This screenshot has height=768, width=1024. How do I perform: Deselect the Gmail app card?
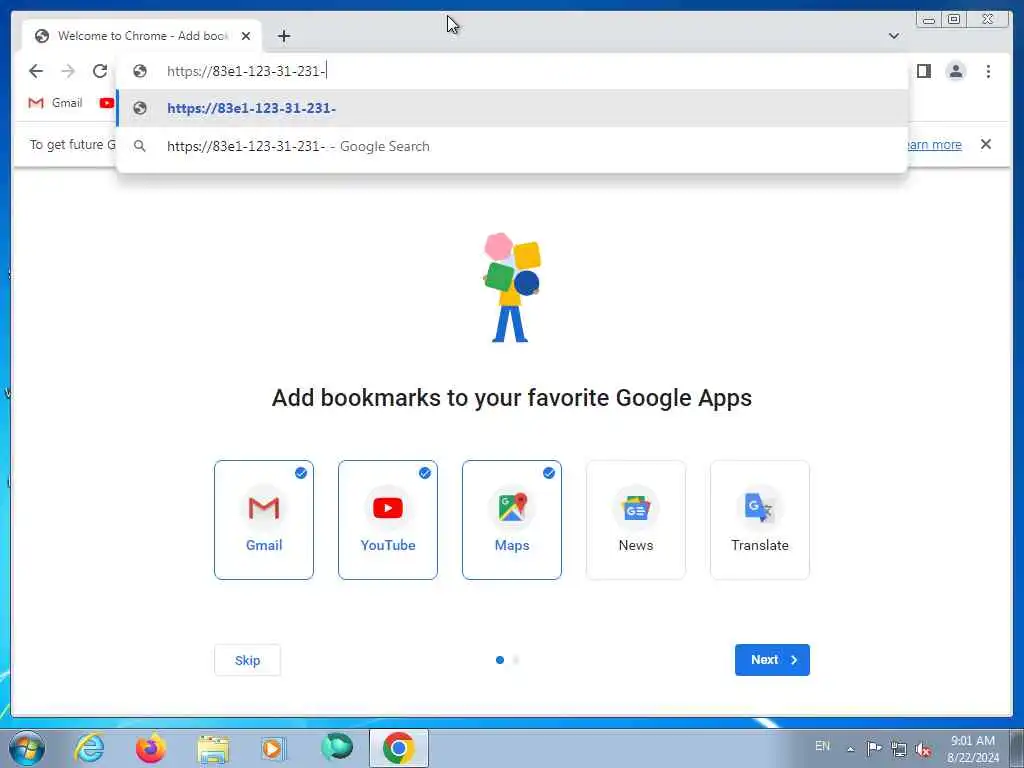tap(264, 520)
